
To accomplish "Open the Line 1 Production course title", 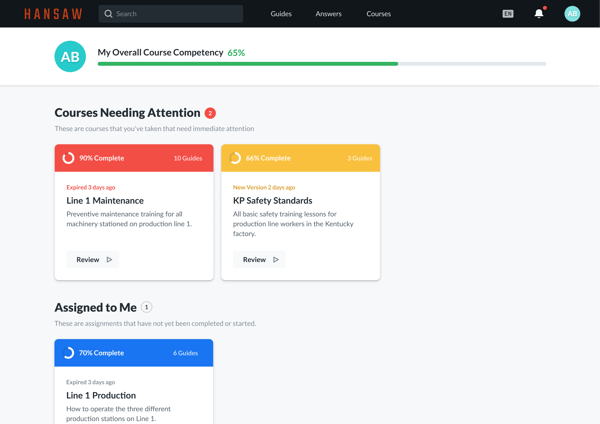I will (x=101, y=395).
